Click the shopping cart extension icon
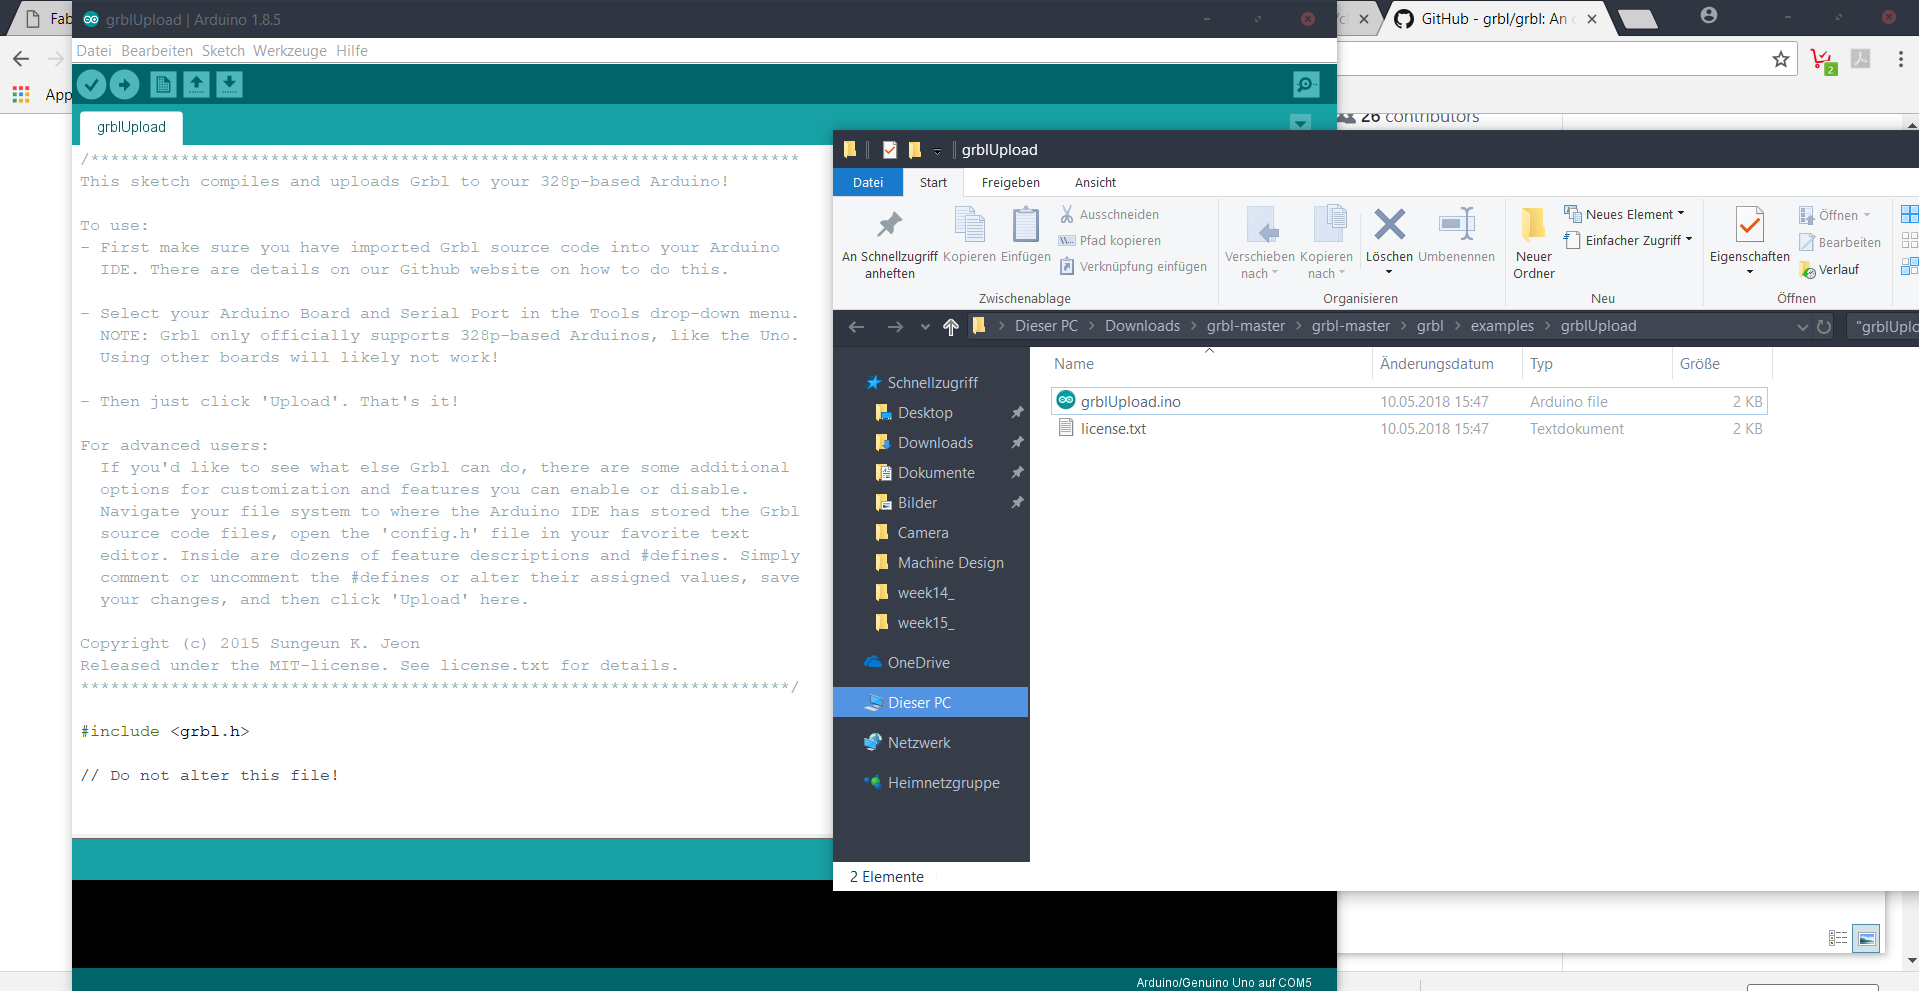The height and width of the screenshot is (991, 1919). [1823, 61]
